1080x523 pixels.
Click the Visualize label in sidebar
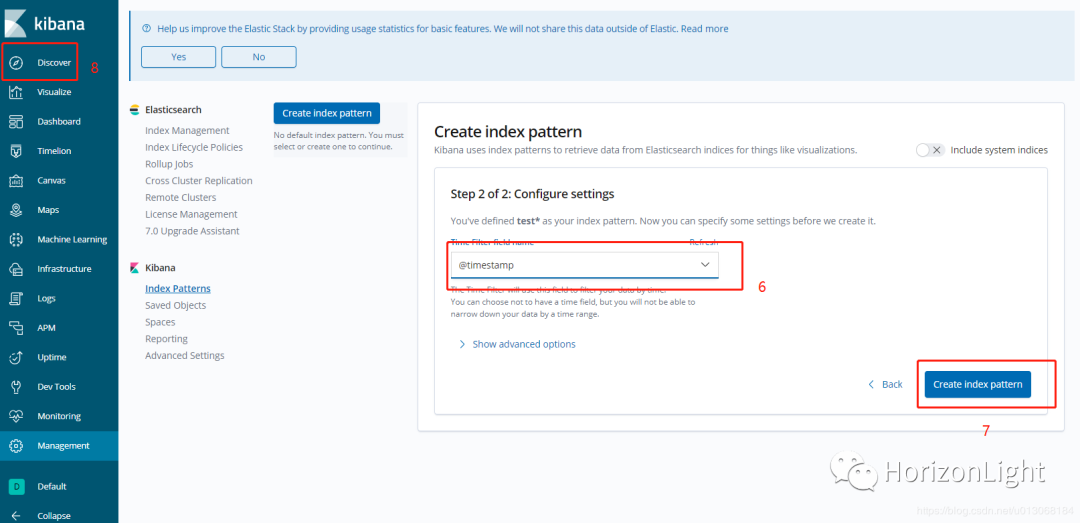click(54, 92)
